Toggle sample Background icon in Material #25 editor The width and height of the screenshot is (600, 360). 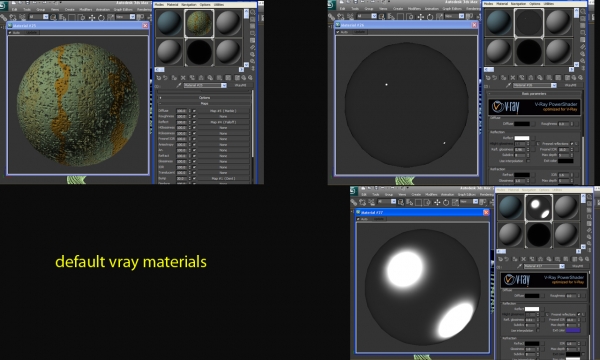click(253, 26)
